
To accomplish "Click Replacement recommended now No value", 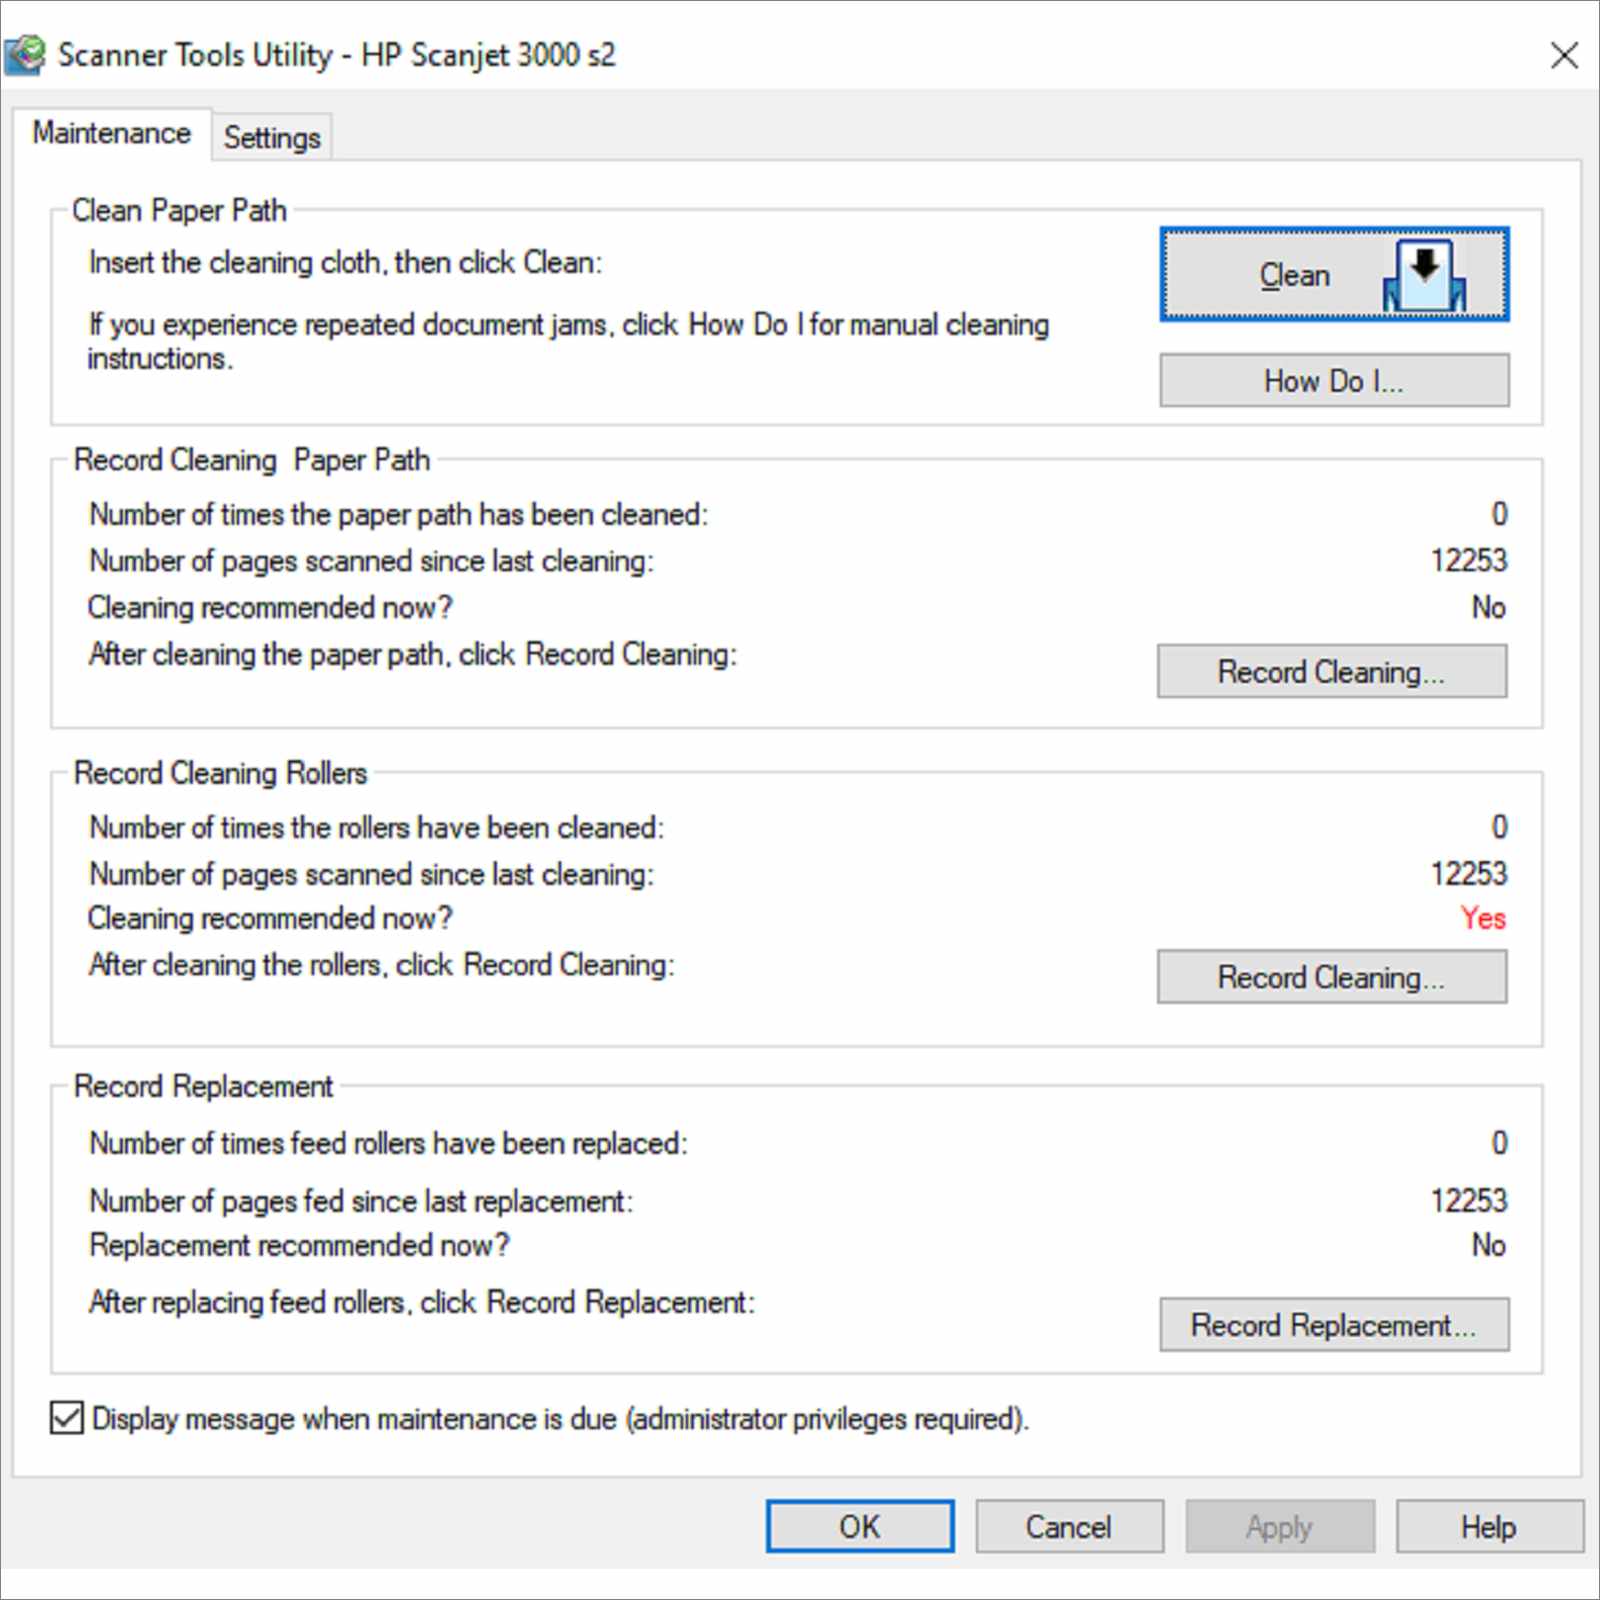I will point(1488,1244).
